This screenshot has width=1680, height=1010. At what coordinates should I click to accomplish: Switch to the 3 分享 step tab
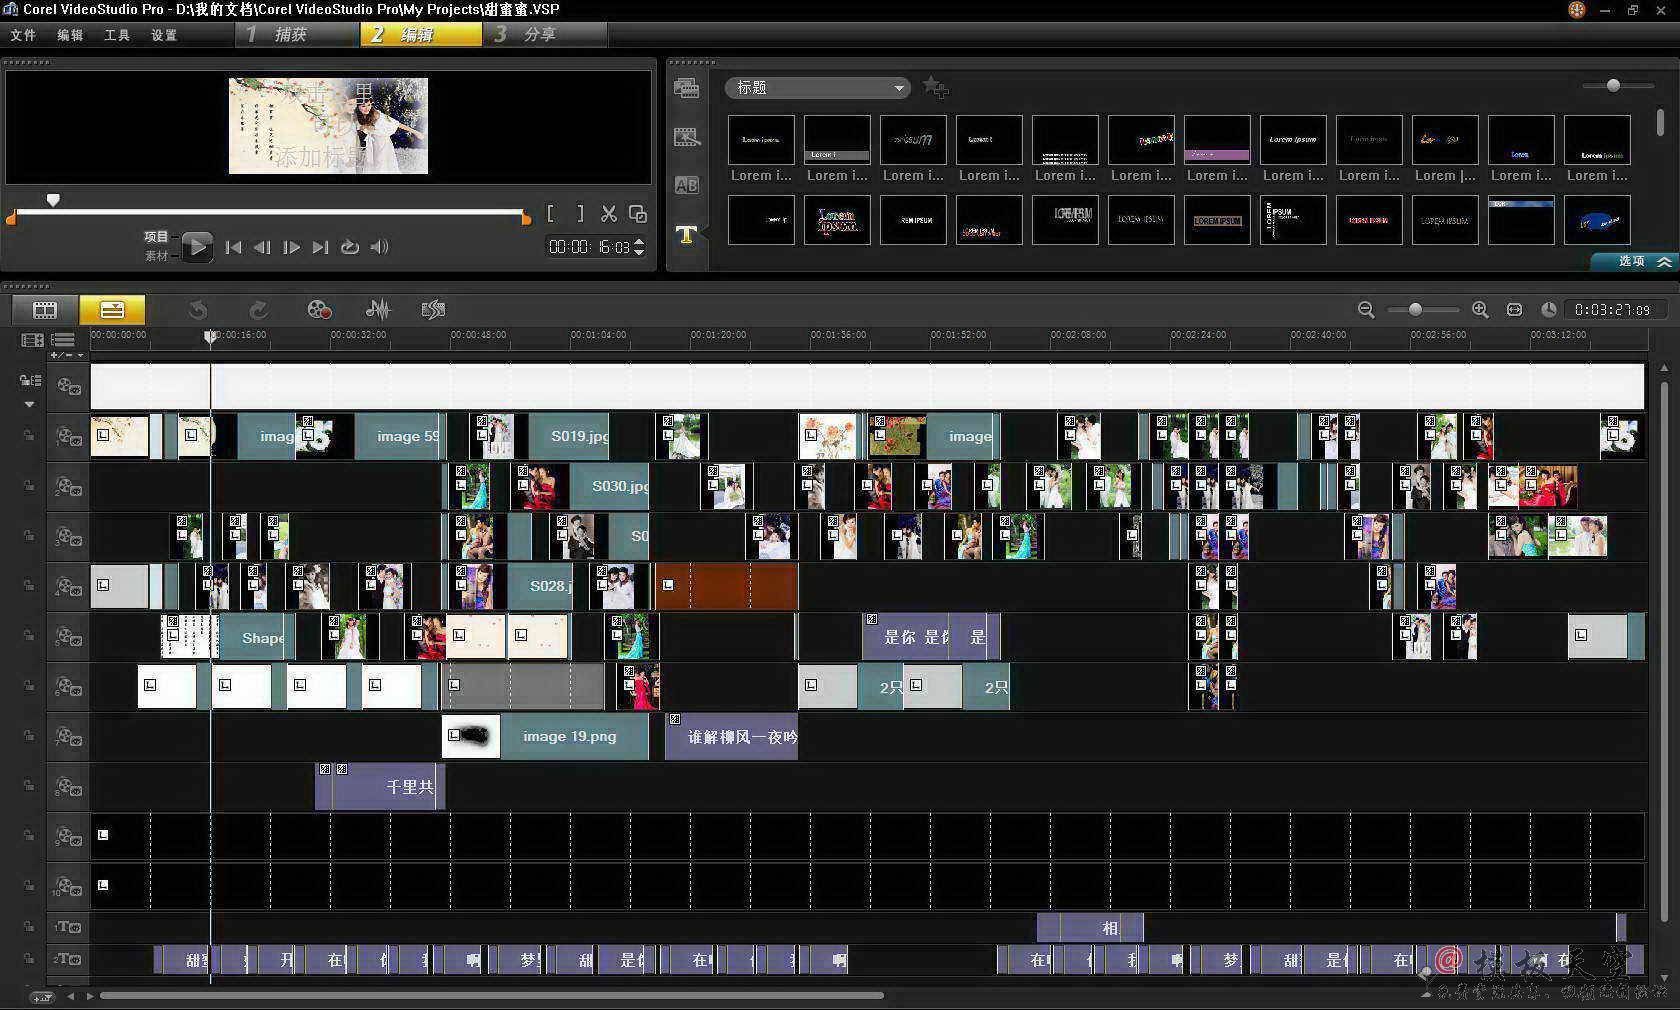(546, 34)
